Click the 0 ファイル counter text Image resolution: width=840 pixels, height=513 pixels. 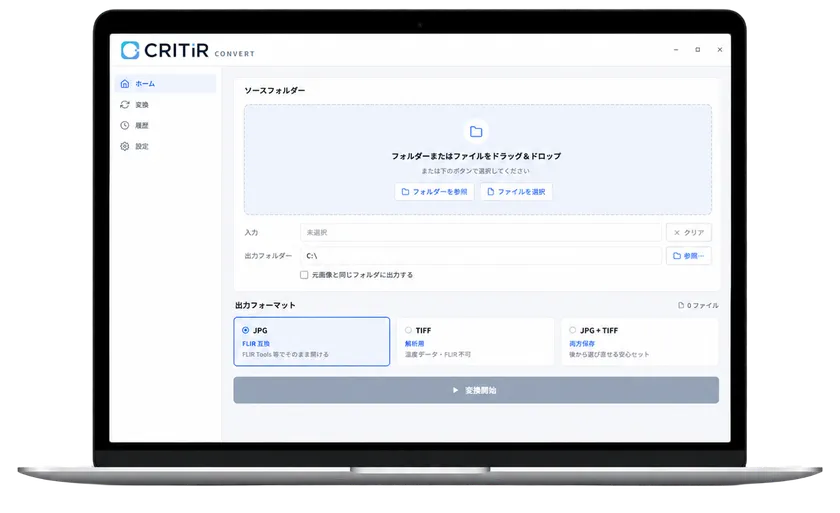click(699, 305)
